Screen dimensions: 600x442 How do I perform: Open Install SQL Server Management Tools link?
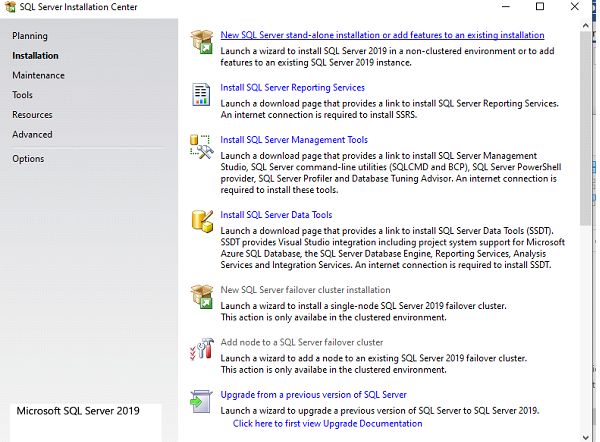point(294,139)
